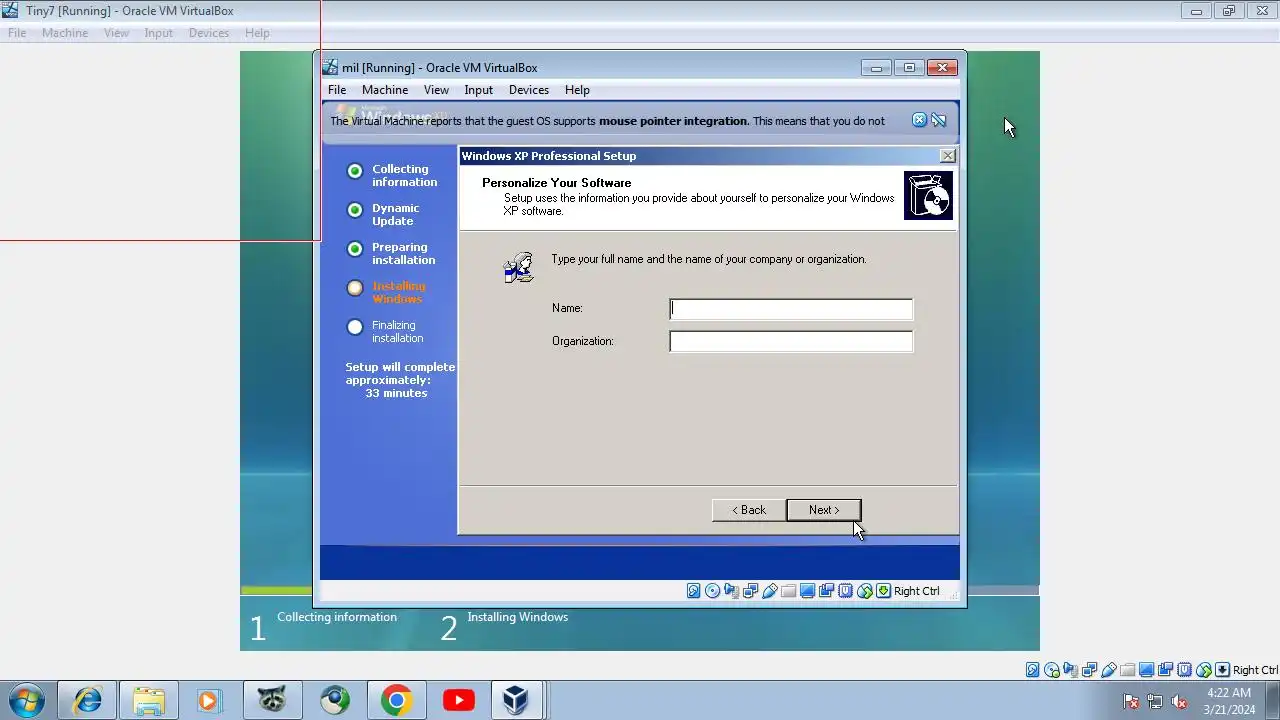Click shared folders indicator in Tiny7 status bar
This screenshot has height=720, width=1280.
click(x=1128, y=670)
